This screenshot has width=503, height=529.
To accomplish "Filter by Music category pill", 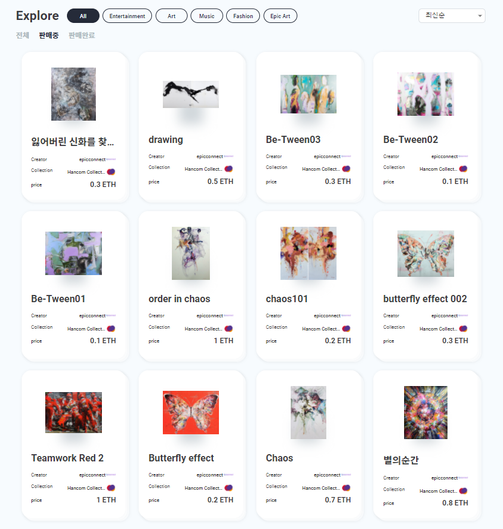I will click(206, 16).
